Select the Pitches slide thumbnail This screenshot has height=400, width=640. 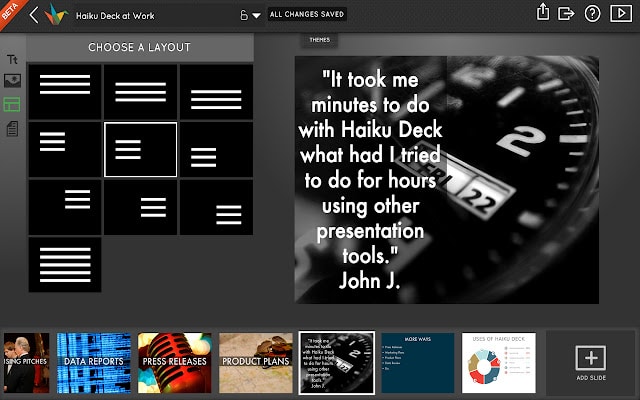[x=26, y=363]
